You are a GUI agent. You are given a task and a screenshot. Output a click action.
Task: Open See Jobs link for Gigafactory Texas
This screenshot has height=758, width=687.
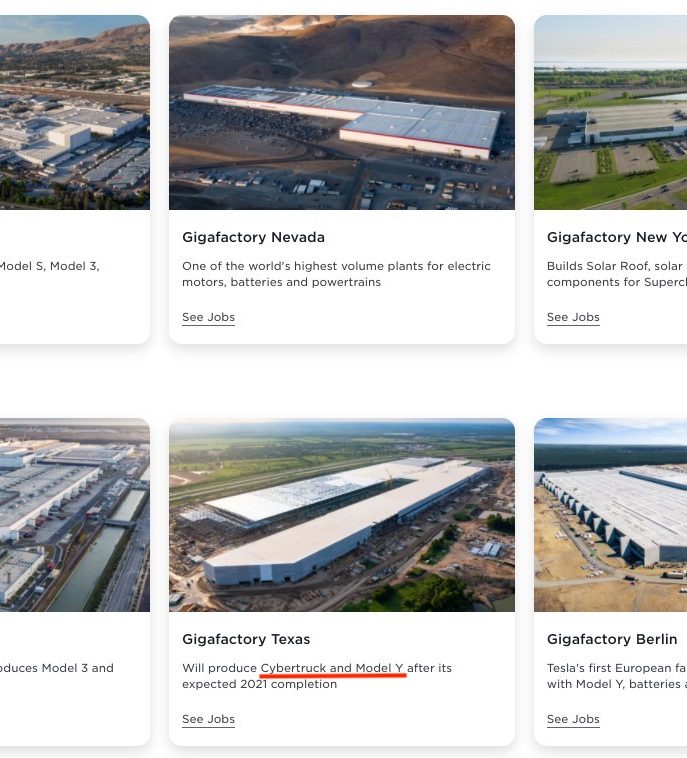pos(208,719)
